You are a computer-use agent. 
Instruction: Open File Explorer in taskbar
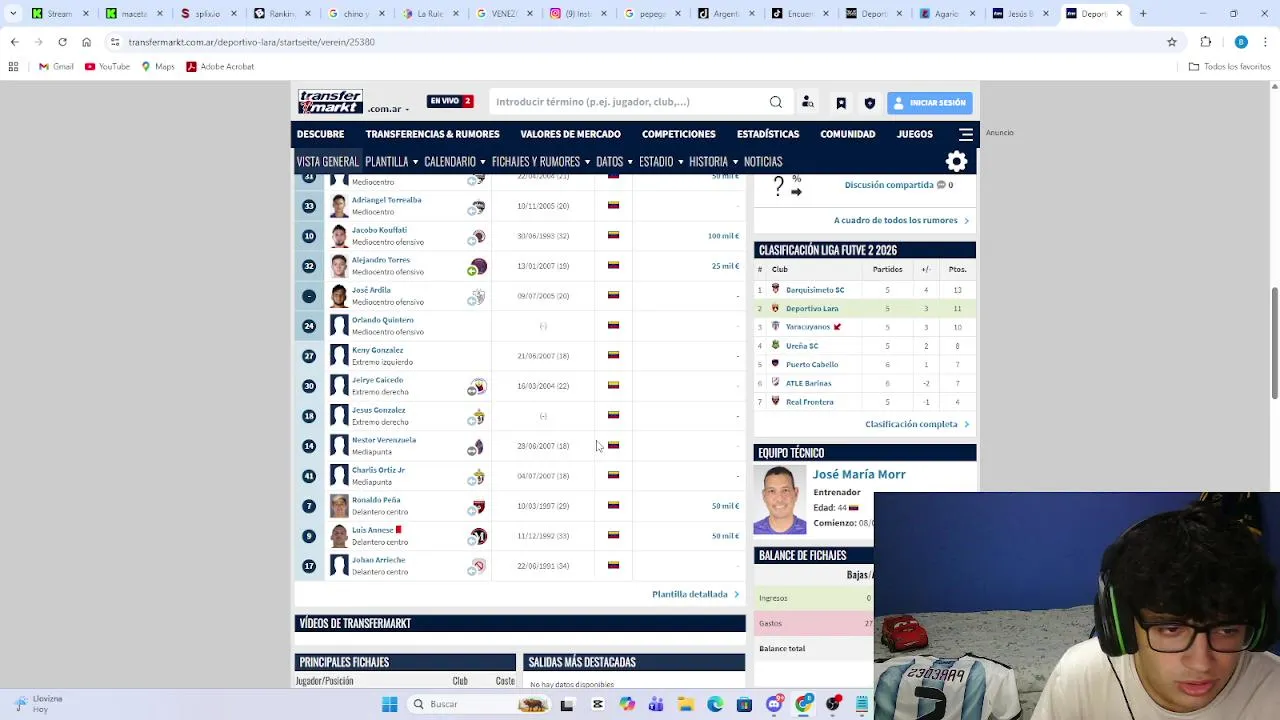(686, 704)
